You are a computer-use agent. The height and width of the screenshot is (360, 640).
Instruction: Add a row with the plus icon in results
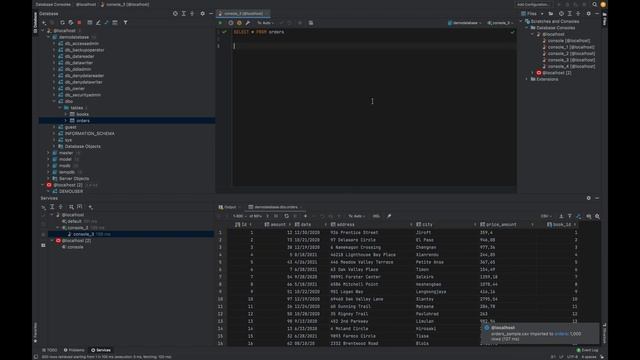[305, 216]
